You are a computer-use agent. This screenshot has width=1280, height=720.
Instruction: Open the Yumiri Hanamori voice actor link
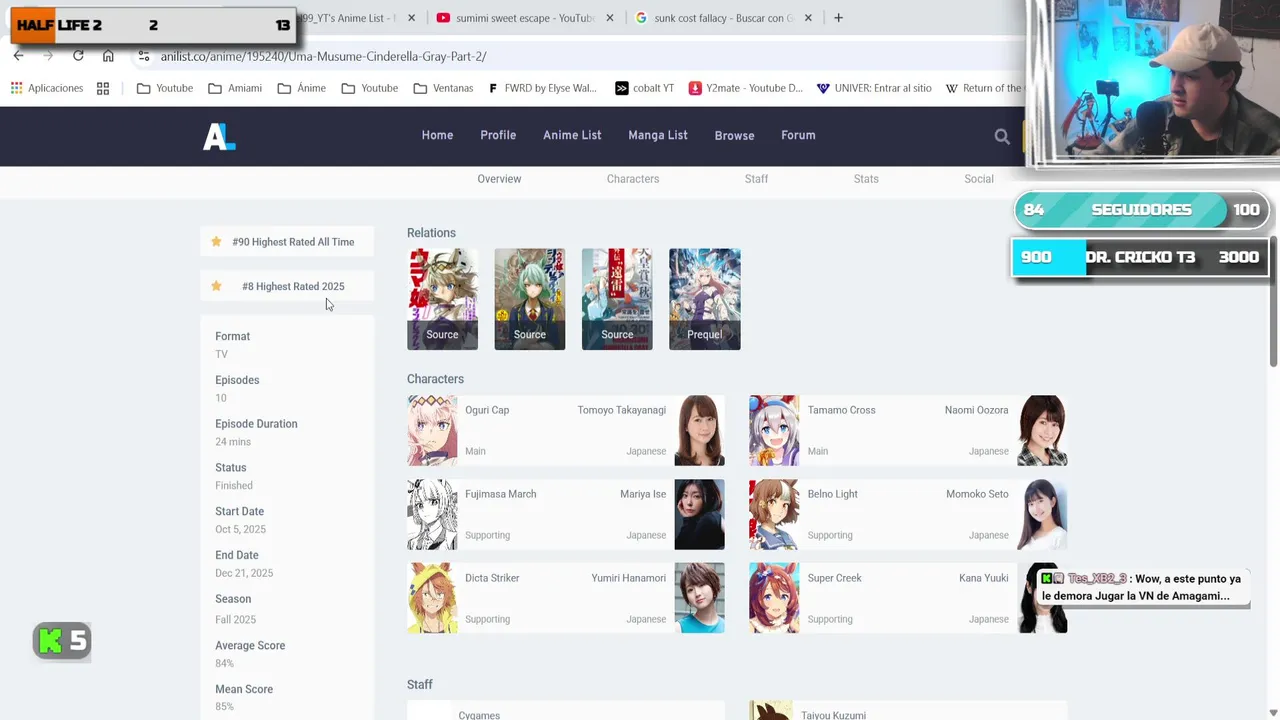[x=628, y=578]
